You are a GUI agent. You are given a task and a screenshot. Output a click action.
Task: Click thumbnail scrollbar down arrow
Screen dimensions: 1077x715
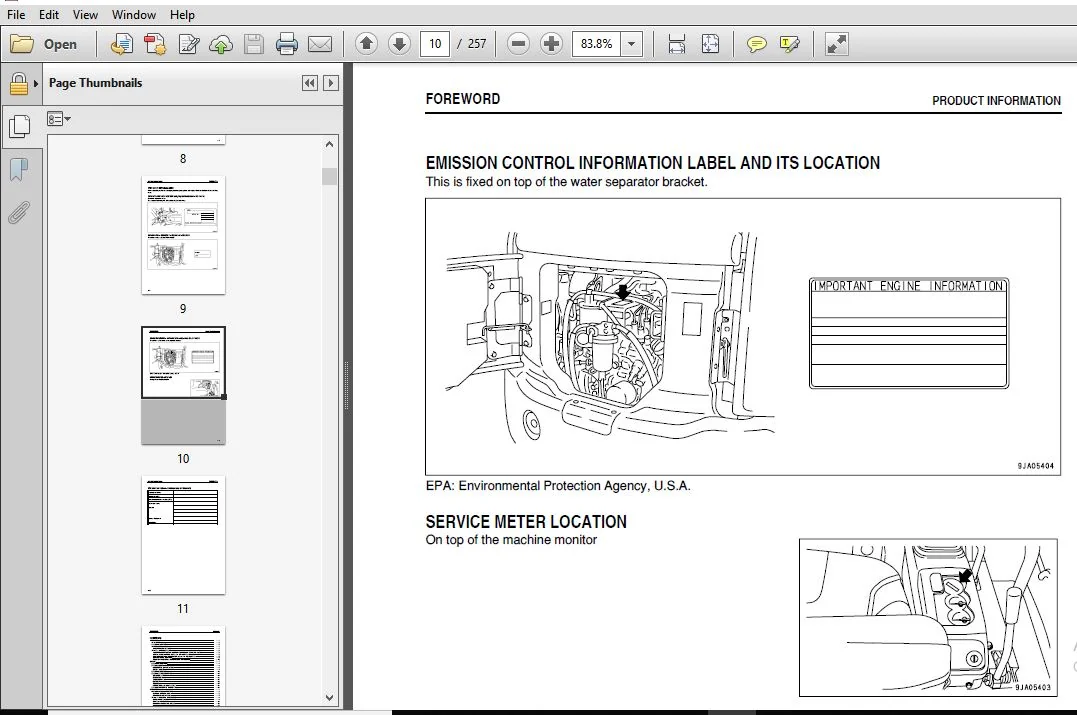pyautogui.click(x=329, y=697)
